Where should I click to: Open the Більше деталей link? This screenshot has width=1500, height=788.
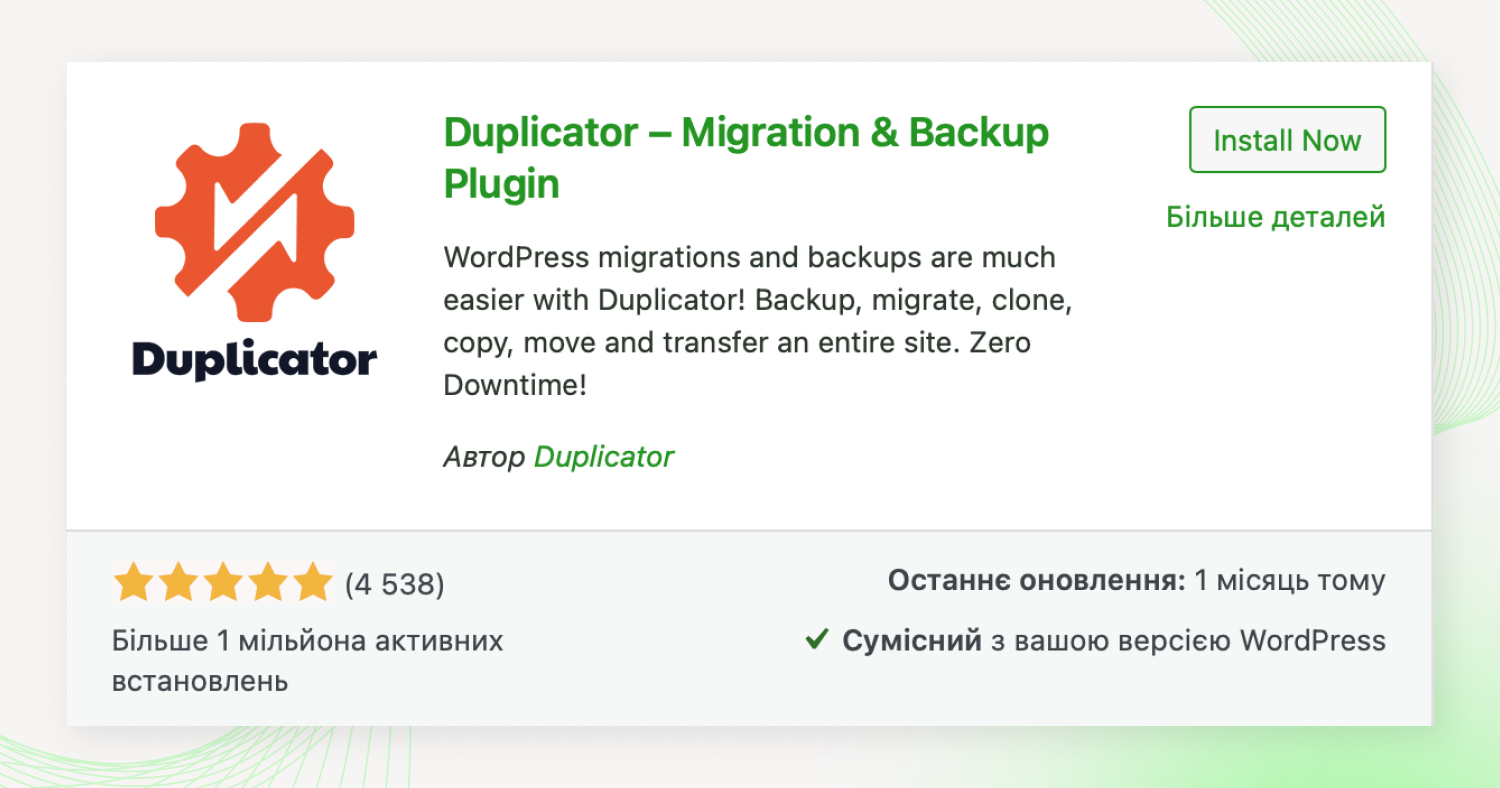(1278, 216)
